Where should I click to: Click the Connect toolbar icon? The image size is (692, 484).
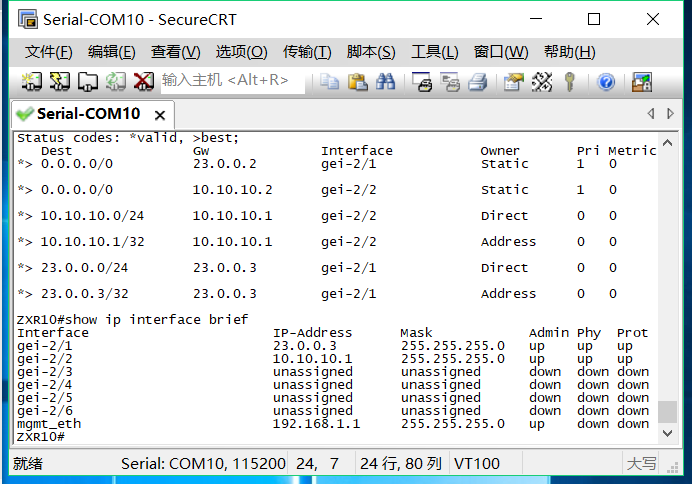pyautogui.click(x=32, y=82)
